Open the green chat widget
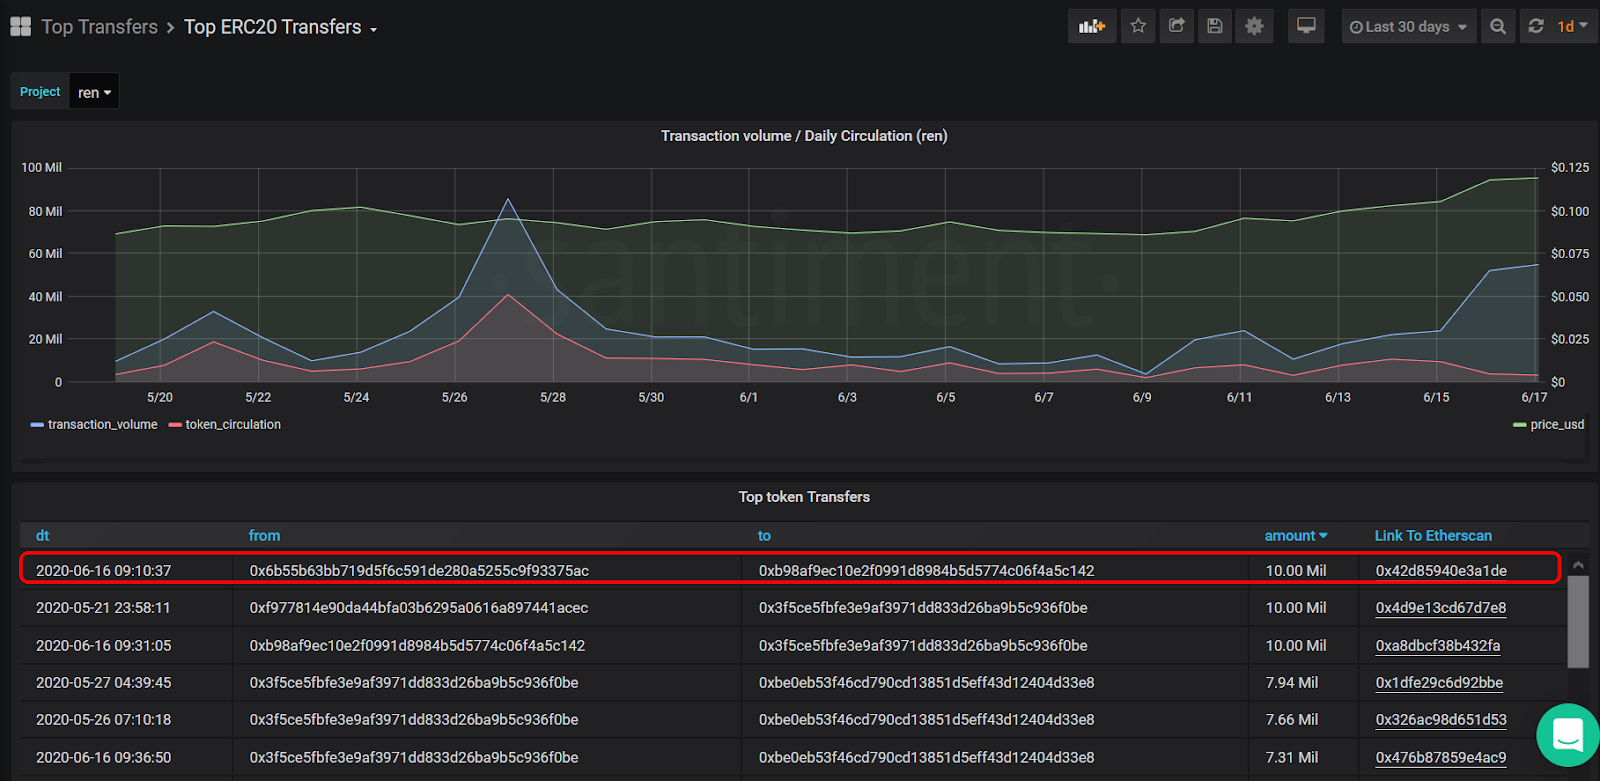1600x781 pixels. click(1567, 735)
